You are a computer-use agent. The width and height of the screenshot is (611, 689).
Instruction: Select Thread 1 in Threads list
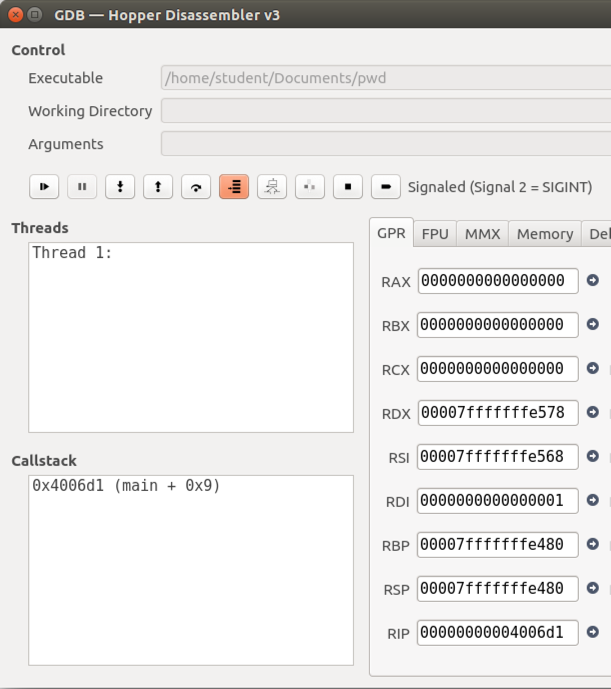pos(73,253)
